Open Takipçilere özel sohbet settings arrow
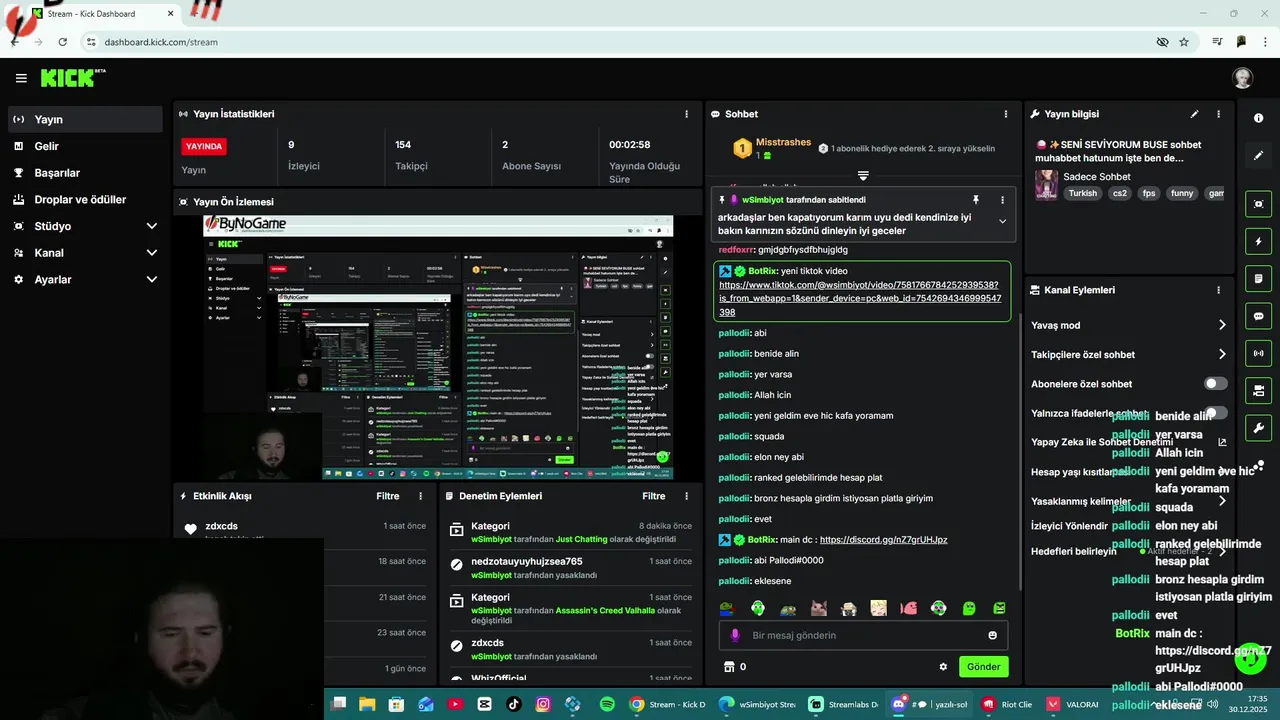 pos(1222,354)
